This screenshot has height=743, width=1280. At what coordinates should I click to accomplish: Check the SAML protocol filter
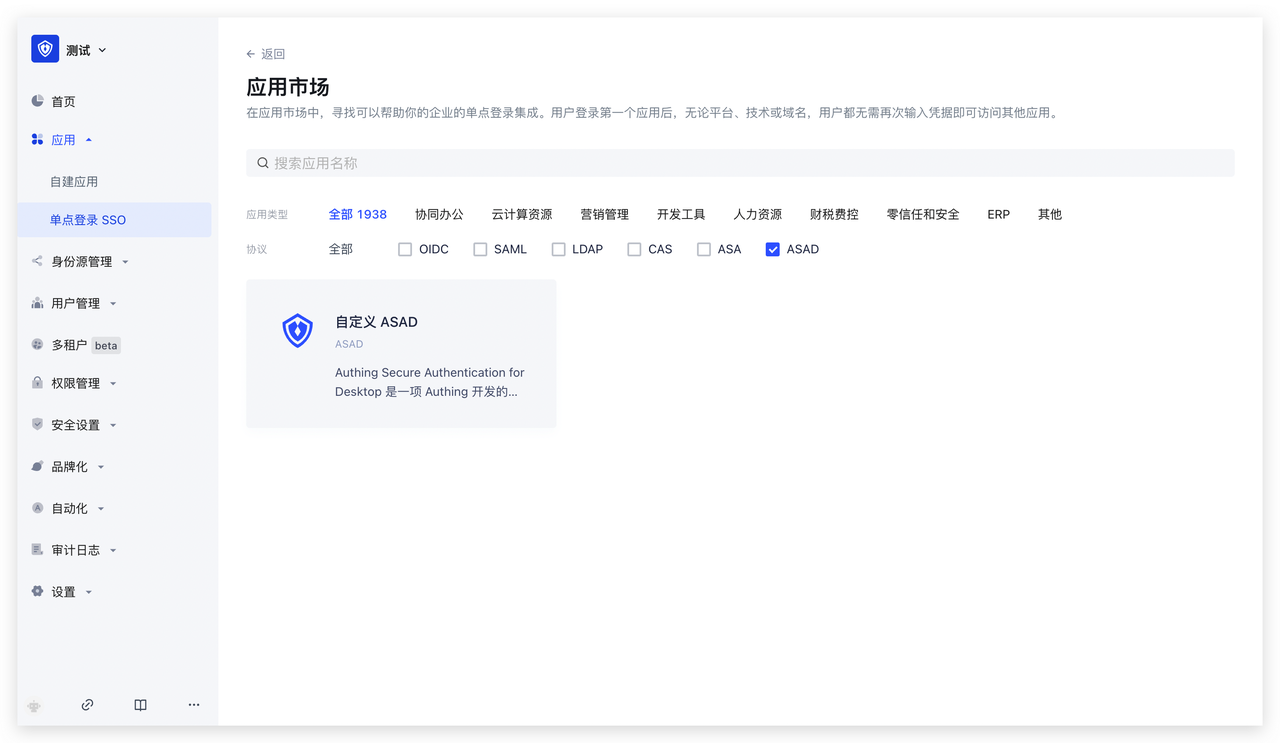(480, 249)
